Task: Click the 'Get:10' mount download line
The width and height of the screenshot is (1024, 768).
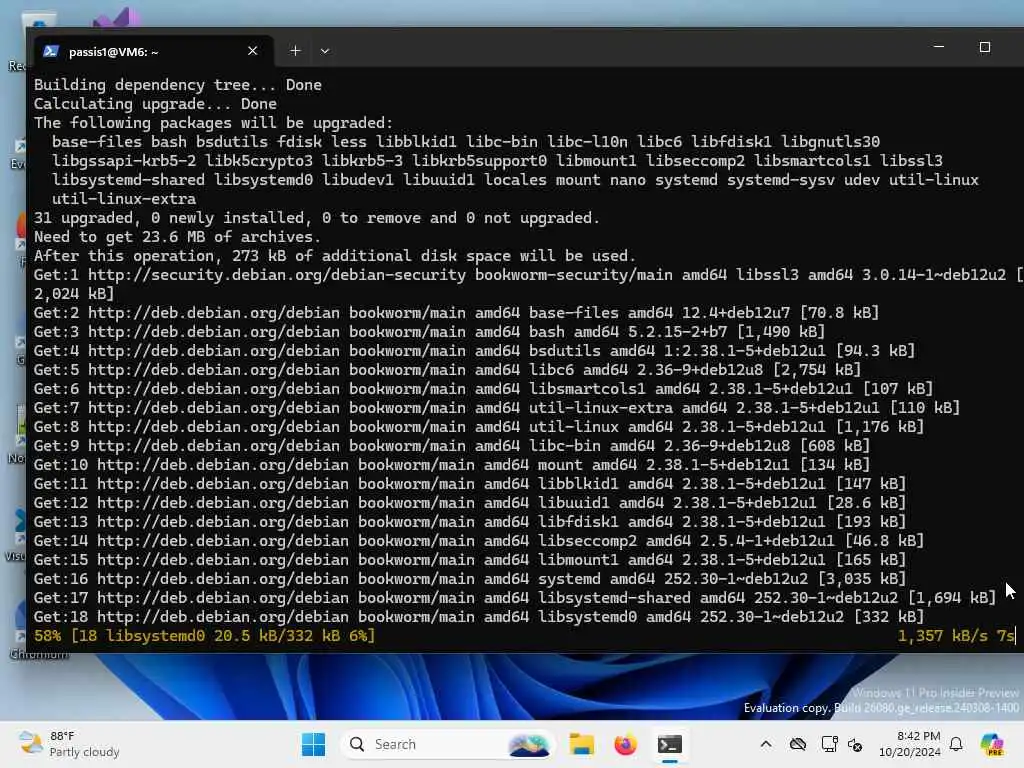Action: (x=452, y=464)
